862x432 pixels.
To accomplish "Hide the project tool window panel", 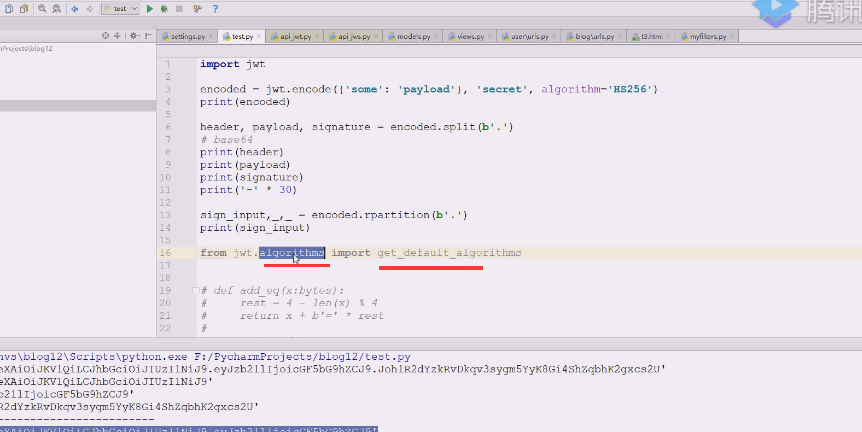I will coord(148,36).
